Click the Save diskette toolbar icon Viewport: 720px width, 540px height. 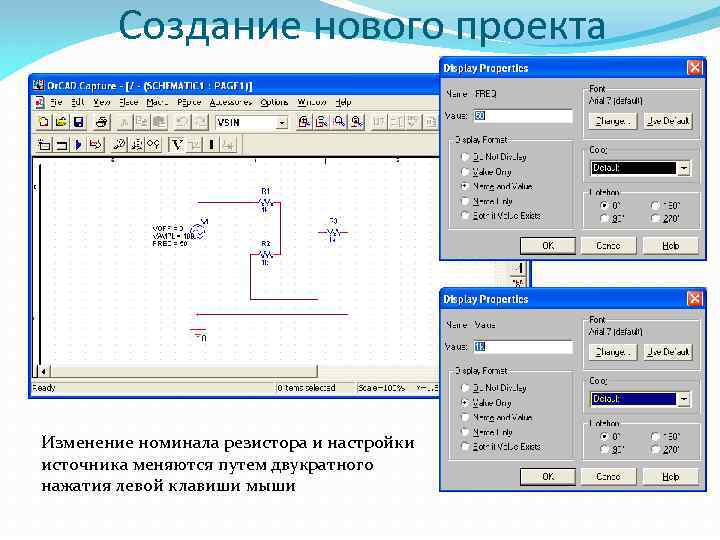point(79,122)
